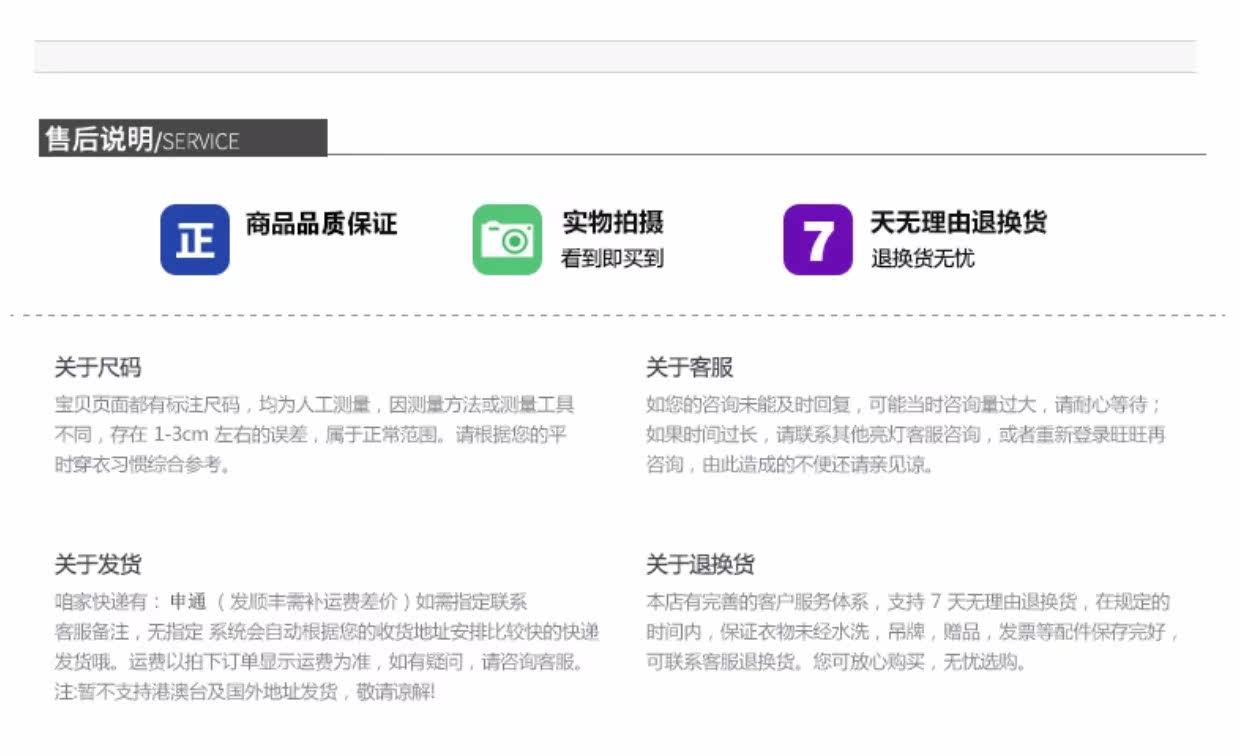Click the blue 正 quality guarantee icon

click(x=195, y=240)
